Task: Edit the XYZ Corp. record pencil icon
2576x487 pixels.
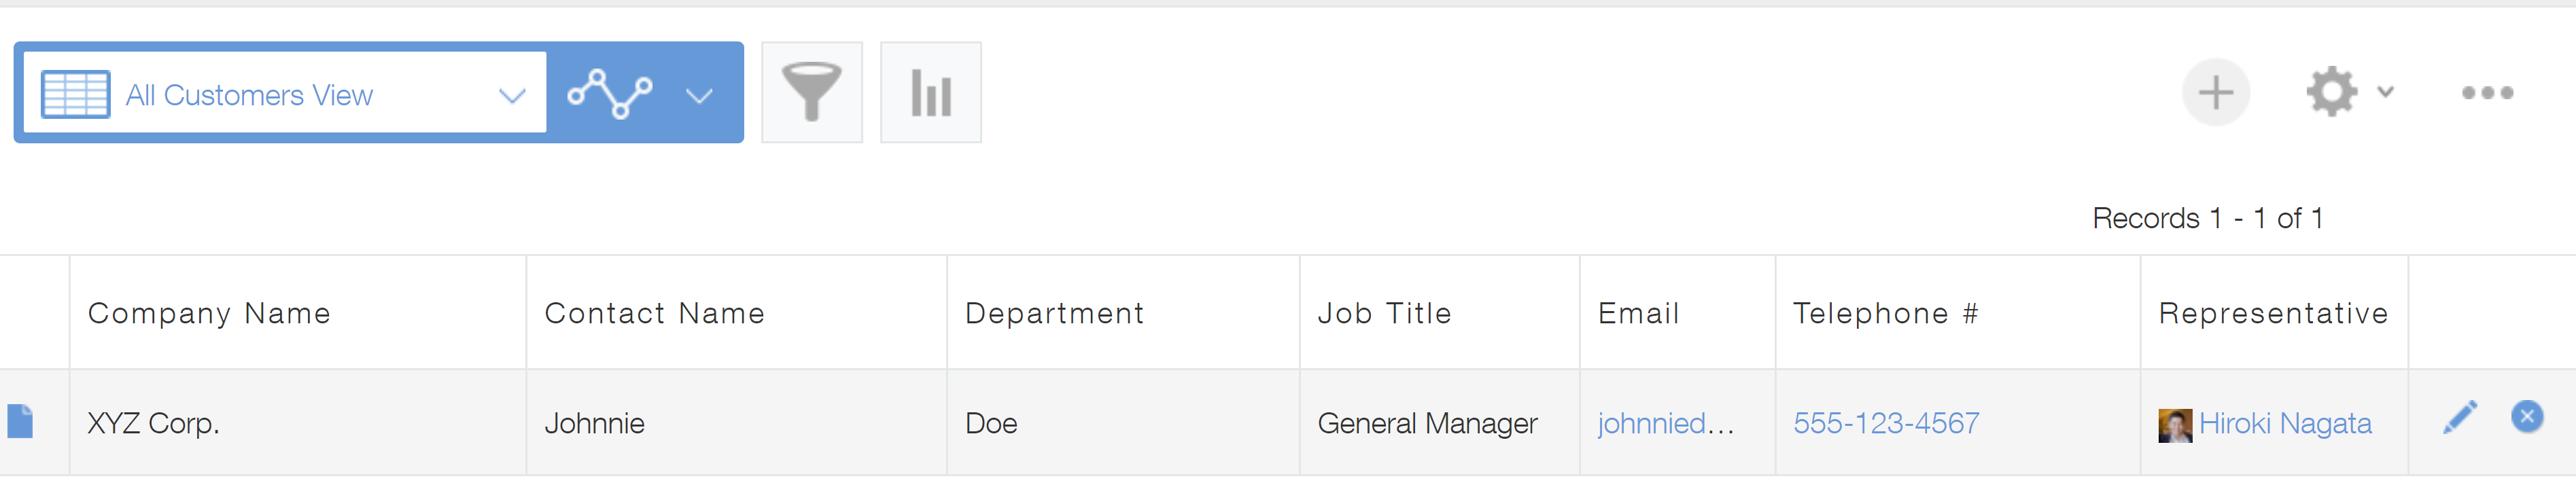Action: coord(2459,418)
